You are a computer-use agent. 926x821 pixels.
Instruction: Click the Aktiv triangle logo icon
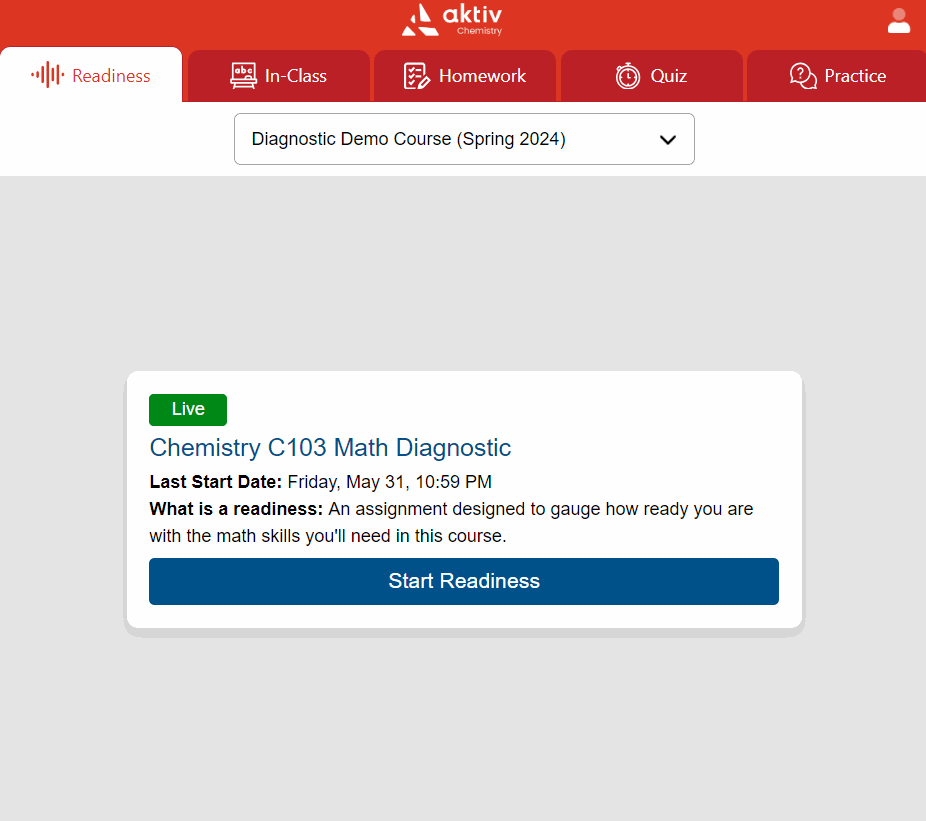click(419, 20)
